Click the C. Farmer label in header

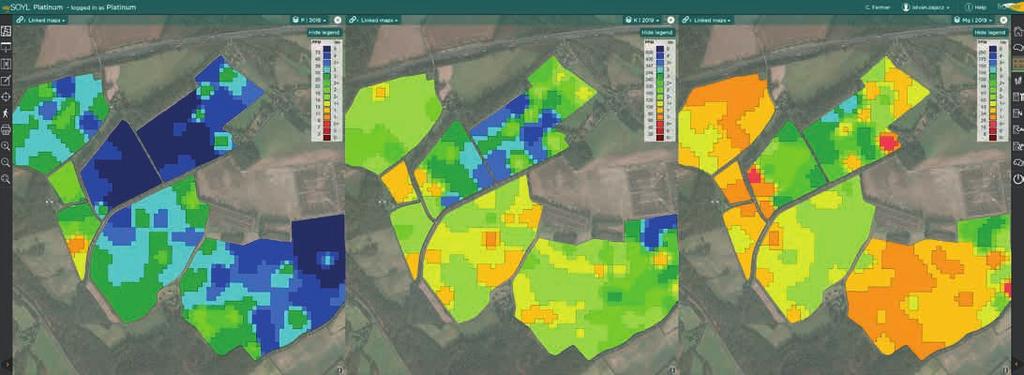[879, 7]
